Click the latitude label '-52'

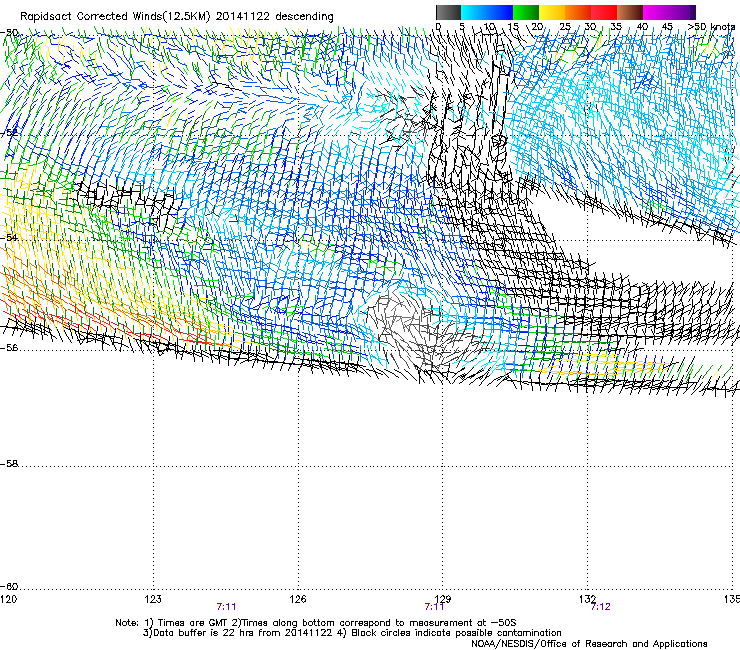click(x=9, y=133)
